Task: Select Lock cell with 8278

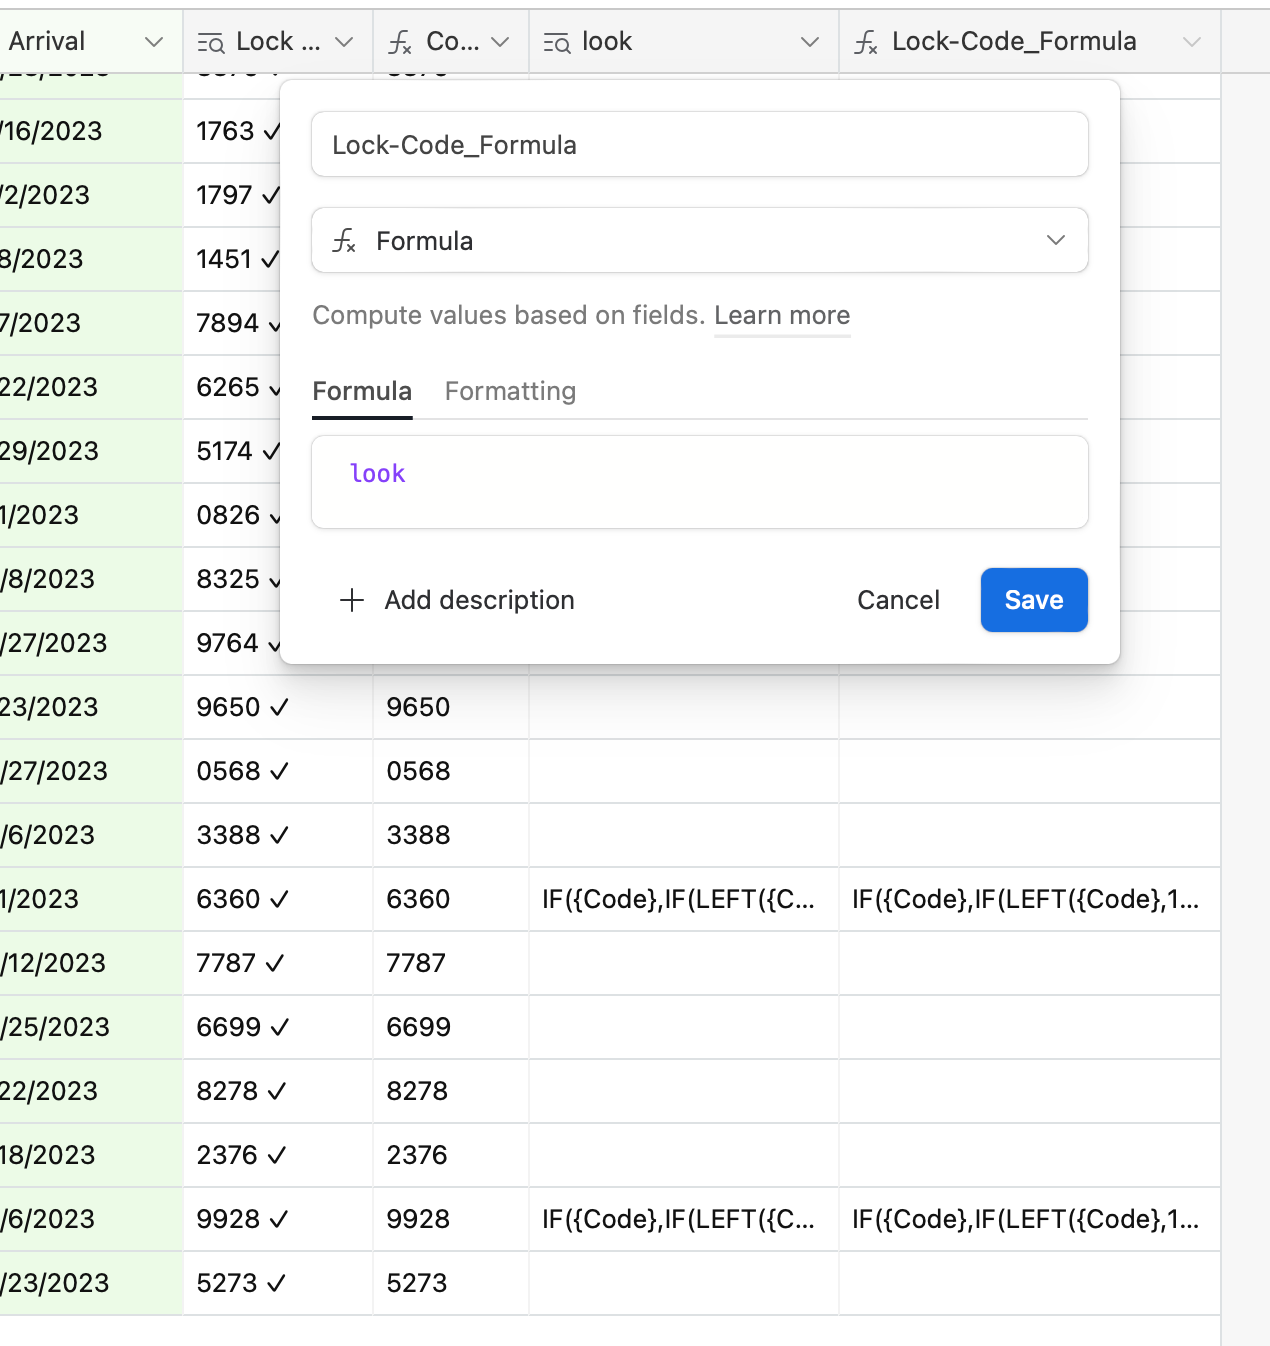Action: click(278, 1091)
